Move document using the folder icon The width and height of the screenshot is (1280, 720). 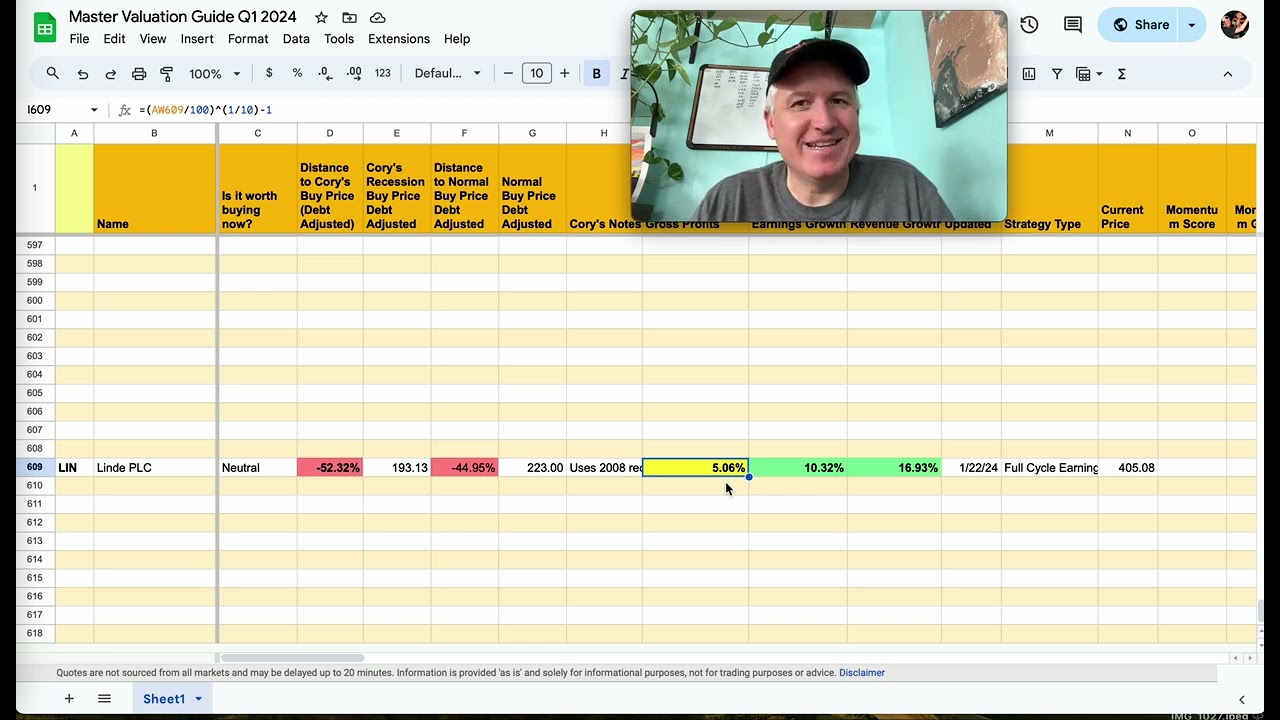coord(349,18)
